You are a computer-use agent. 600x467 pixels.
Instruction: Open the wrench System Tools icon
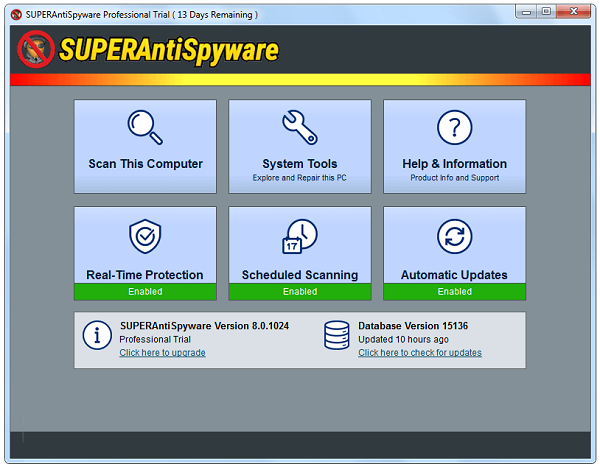click(299, 127)
